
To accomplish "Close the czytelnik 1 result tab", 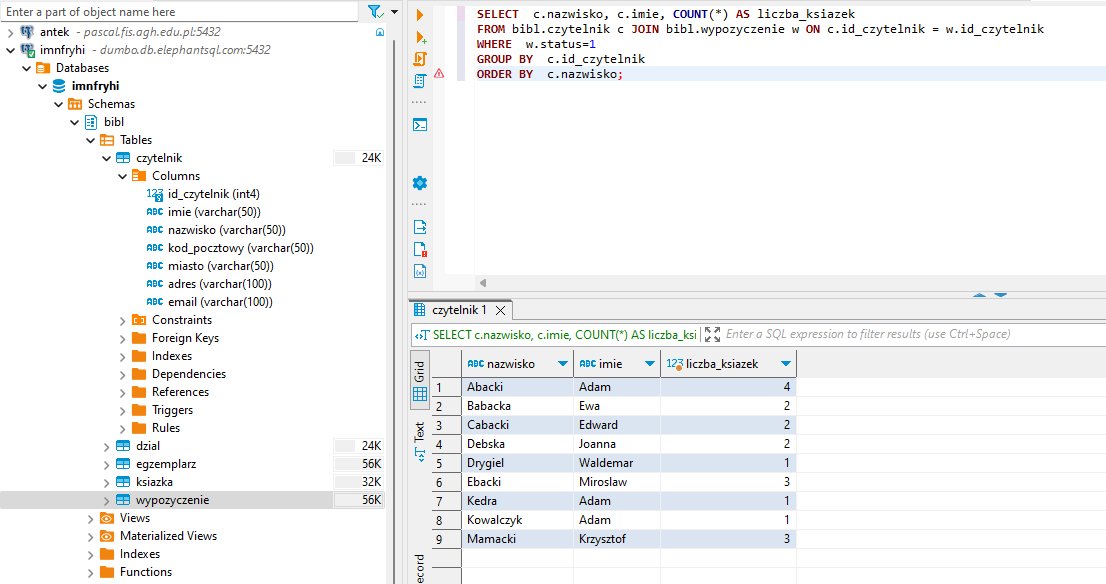I will click(x=500, y=310).
